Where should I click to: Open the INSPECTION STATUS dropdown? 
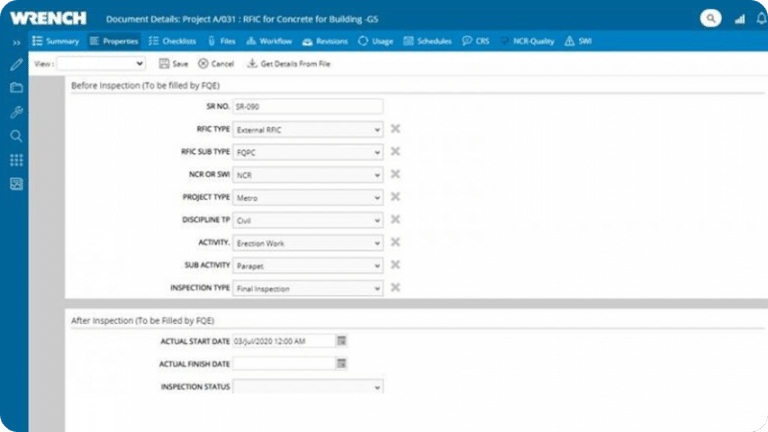308,386
